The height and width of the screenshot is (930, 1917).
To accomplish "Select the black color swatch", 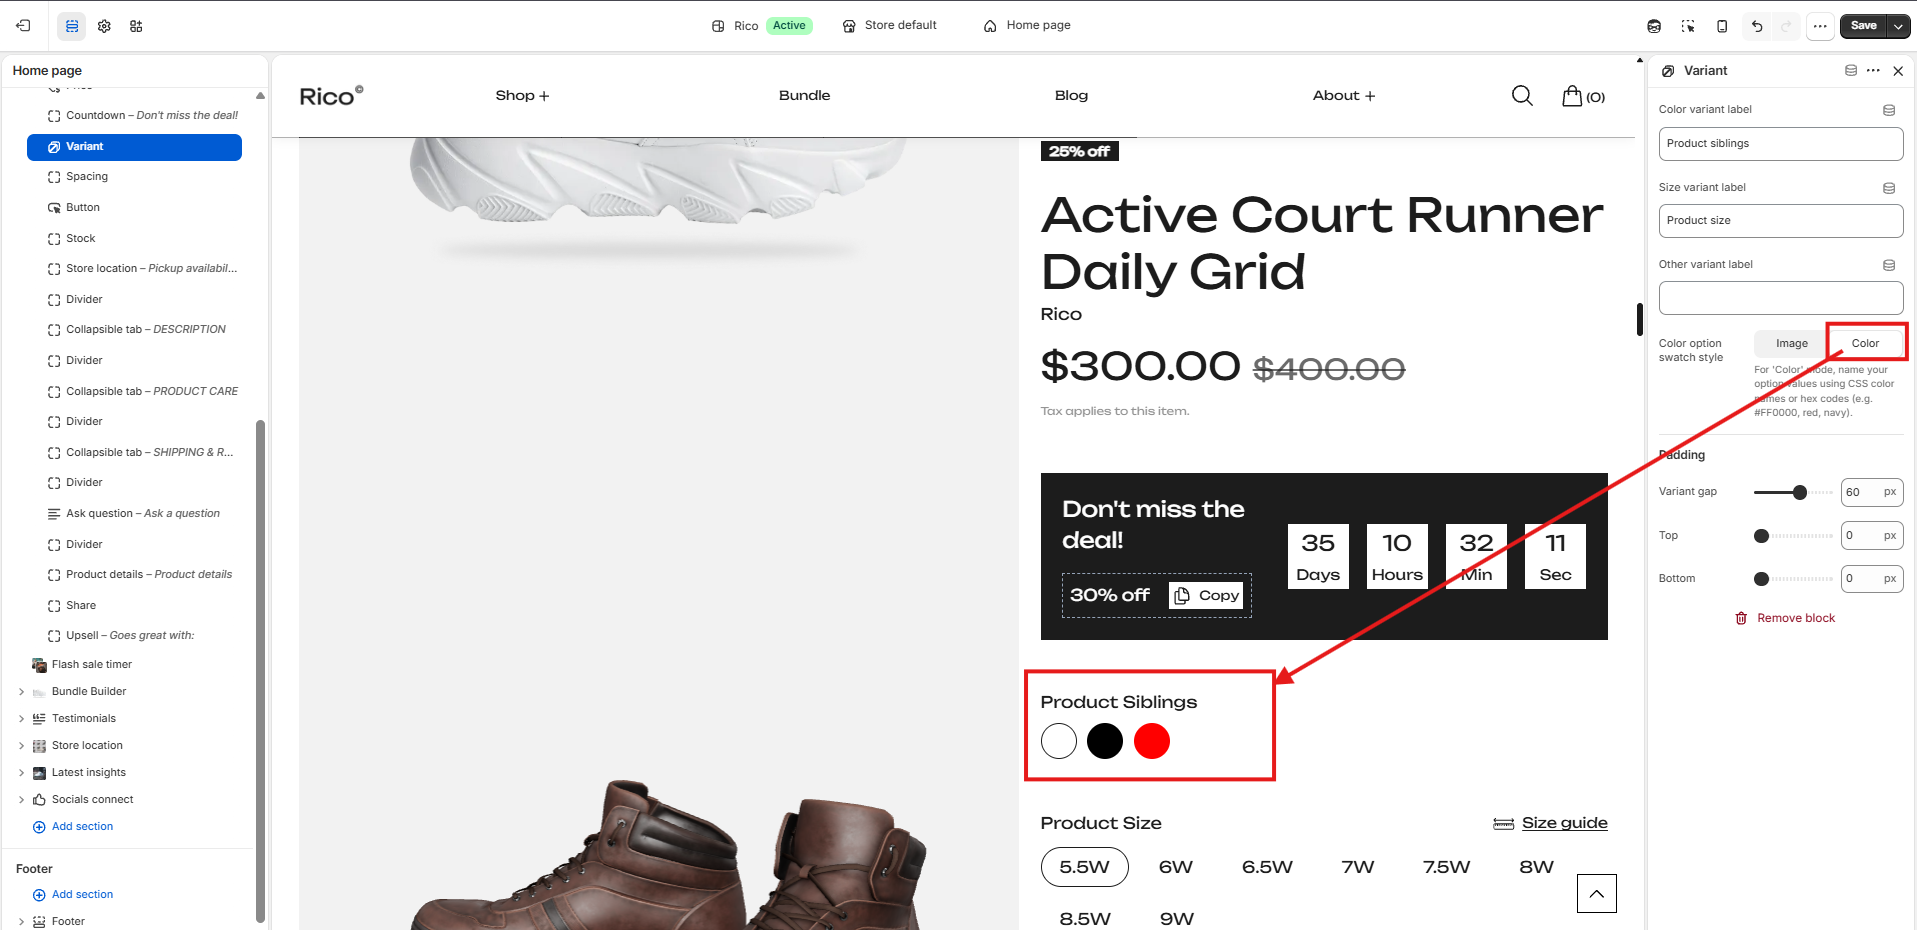I will coord(1105,741).
